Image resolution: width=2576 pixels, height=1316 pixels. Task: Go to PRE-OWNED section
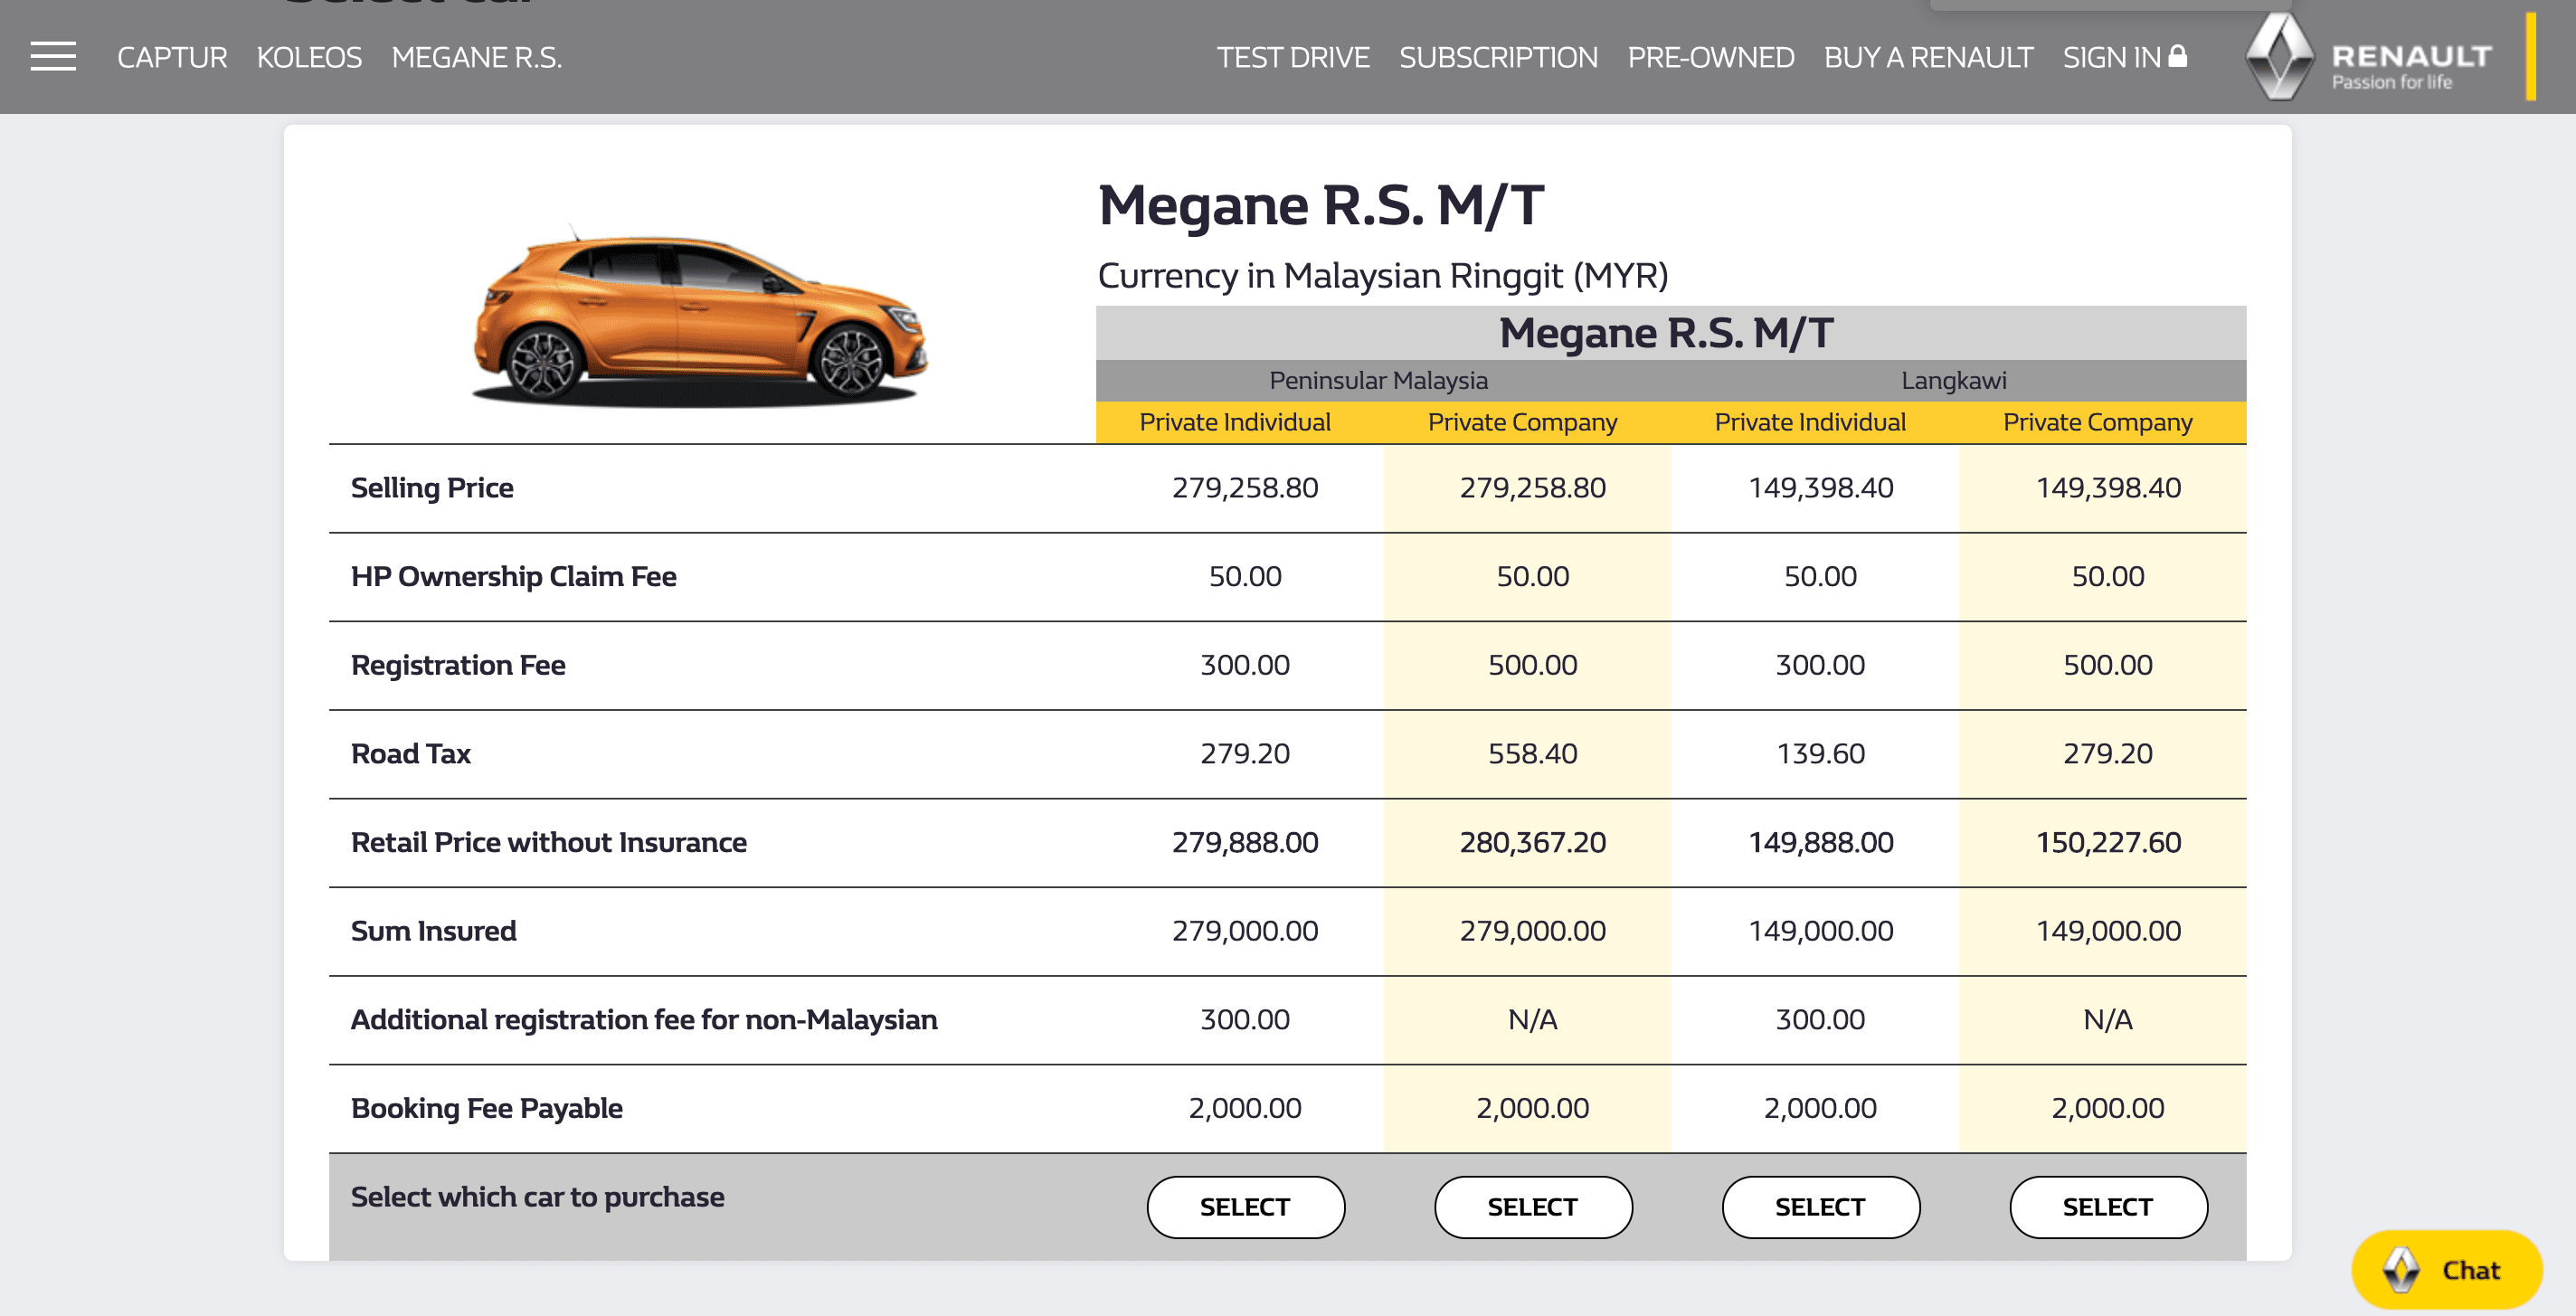pyautogui.click(x=1710, y=58)
